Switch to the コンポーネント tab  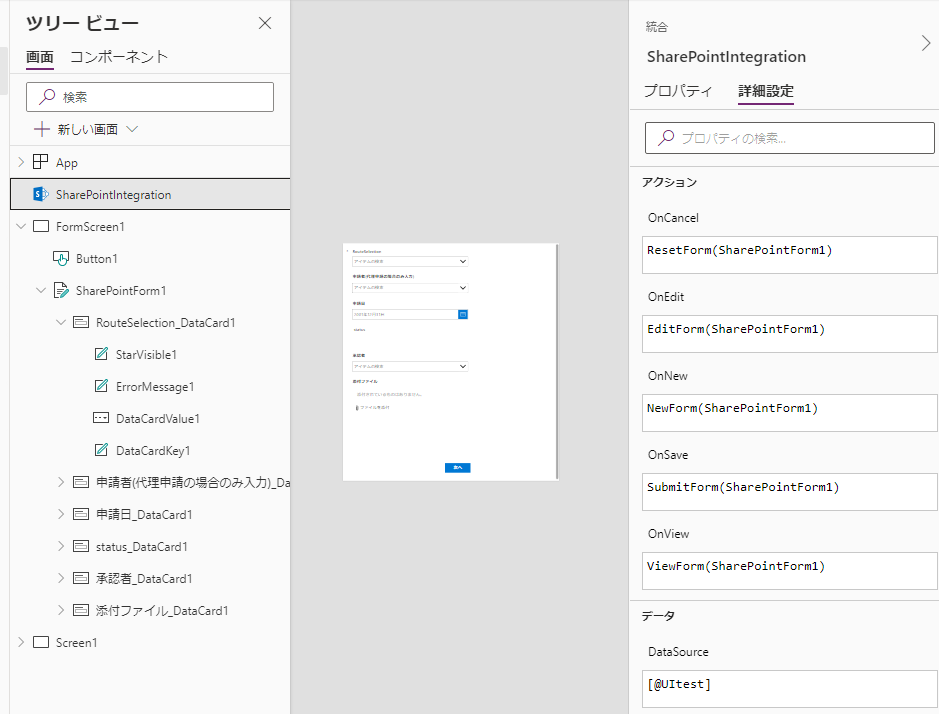(x=119, y=57)
